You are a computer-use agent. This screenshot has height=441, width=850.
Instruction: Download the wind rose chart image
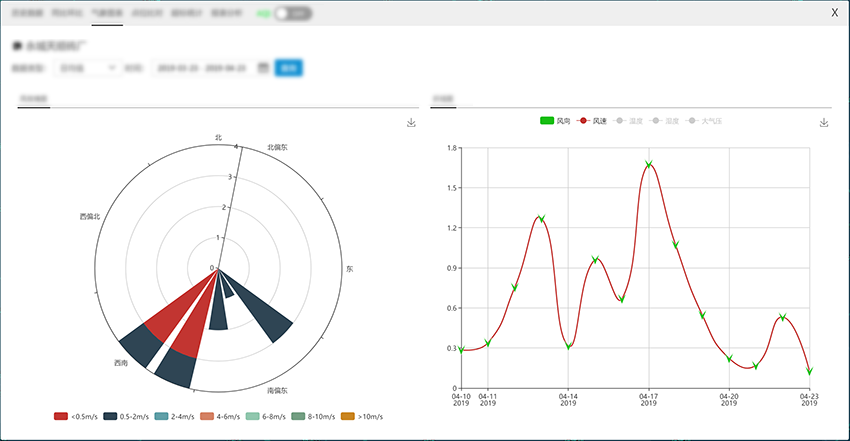pos(411,123)
